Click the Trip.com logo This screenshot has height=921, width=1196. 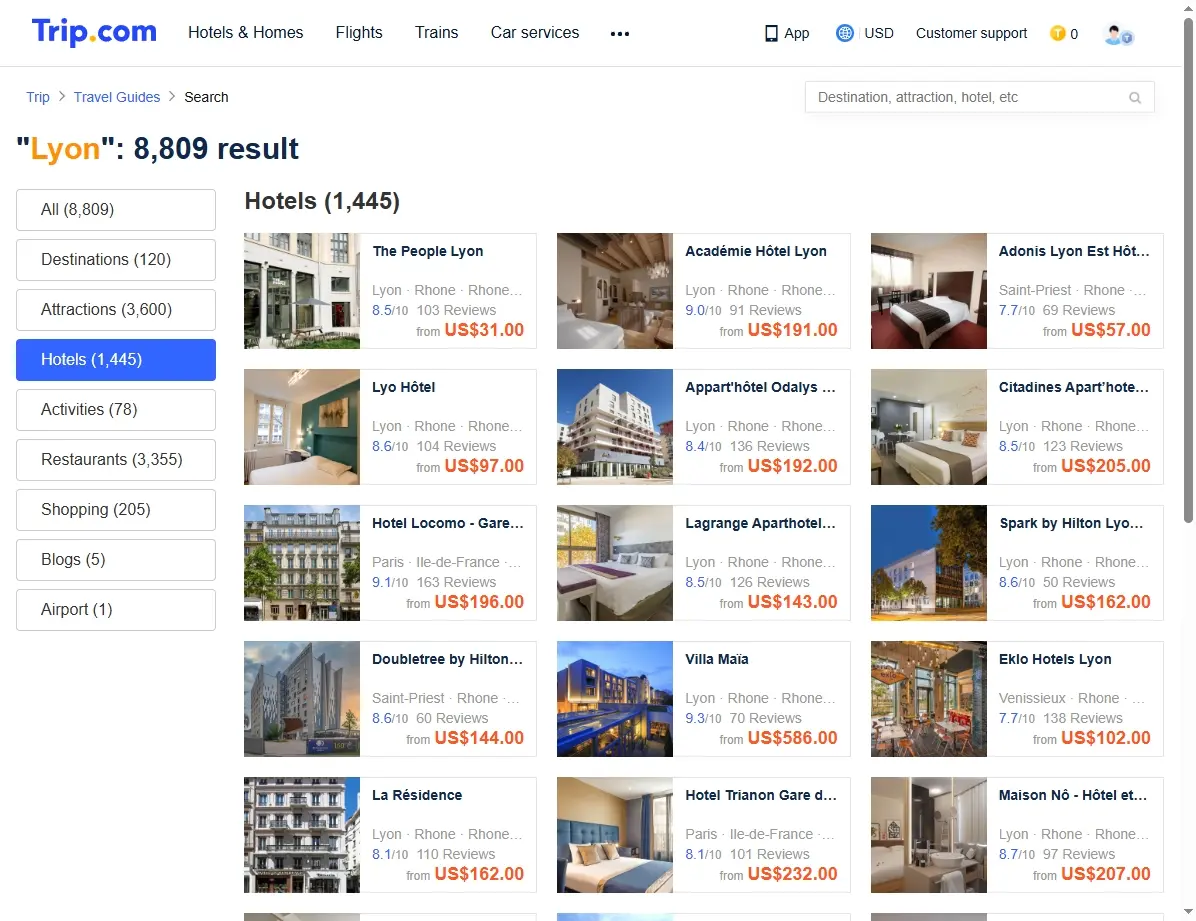click(x=94, y=32)
